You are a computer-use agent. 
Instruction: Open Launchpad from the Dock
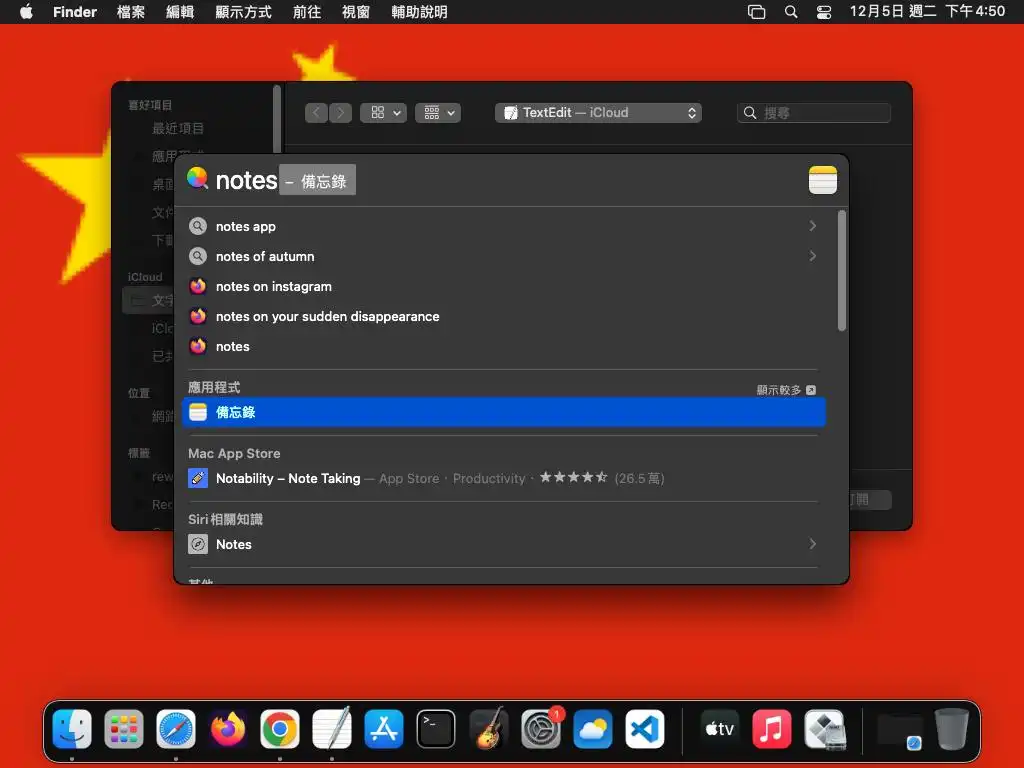click(x=123, y=729)
